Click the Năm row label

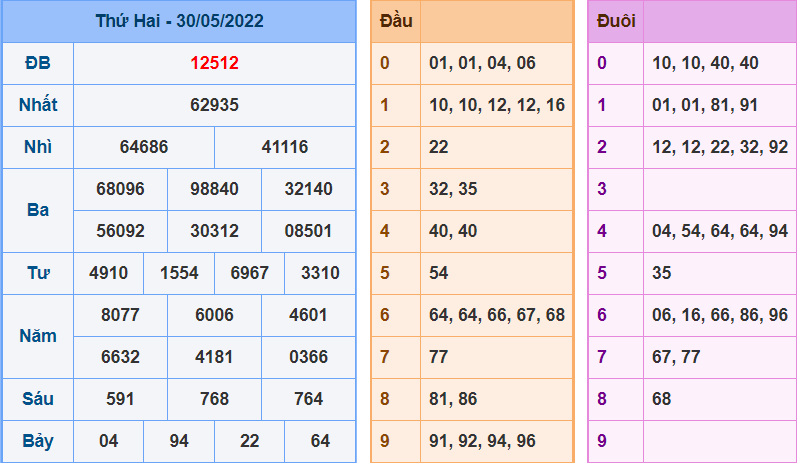click(38, 336)
